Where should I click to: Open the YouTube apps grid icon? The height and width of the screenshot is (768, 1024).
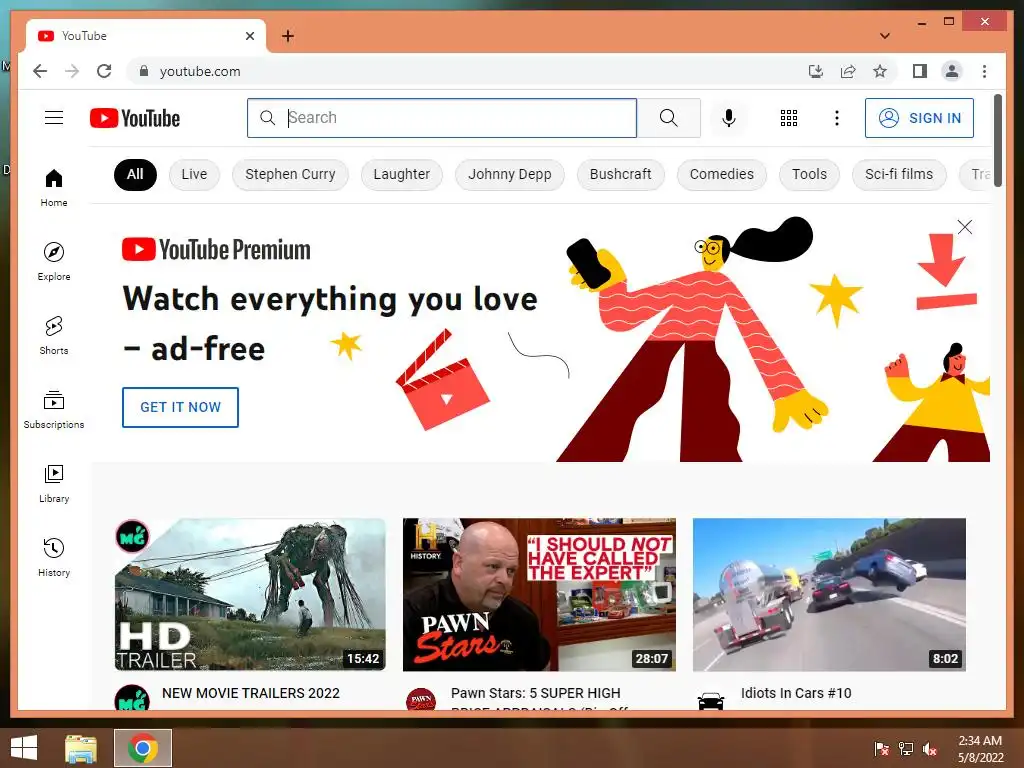pyautogui.click(x=789, y=118)
